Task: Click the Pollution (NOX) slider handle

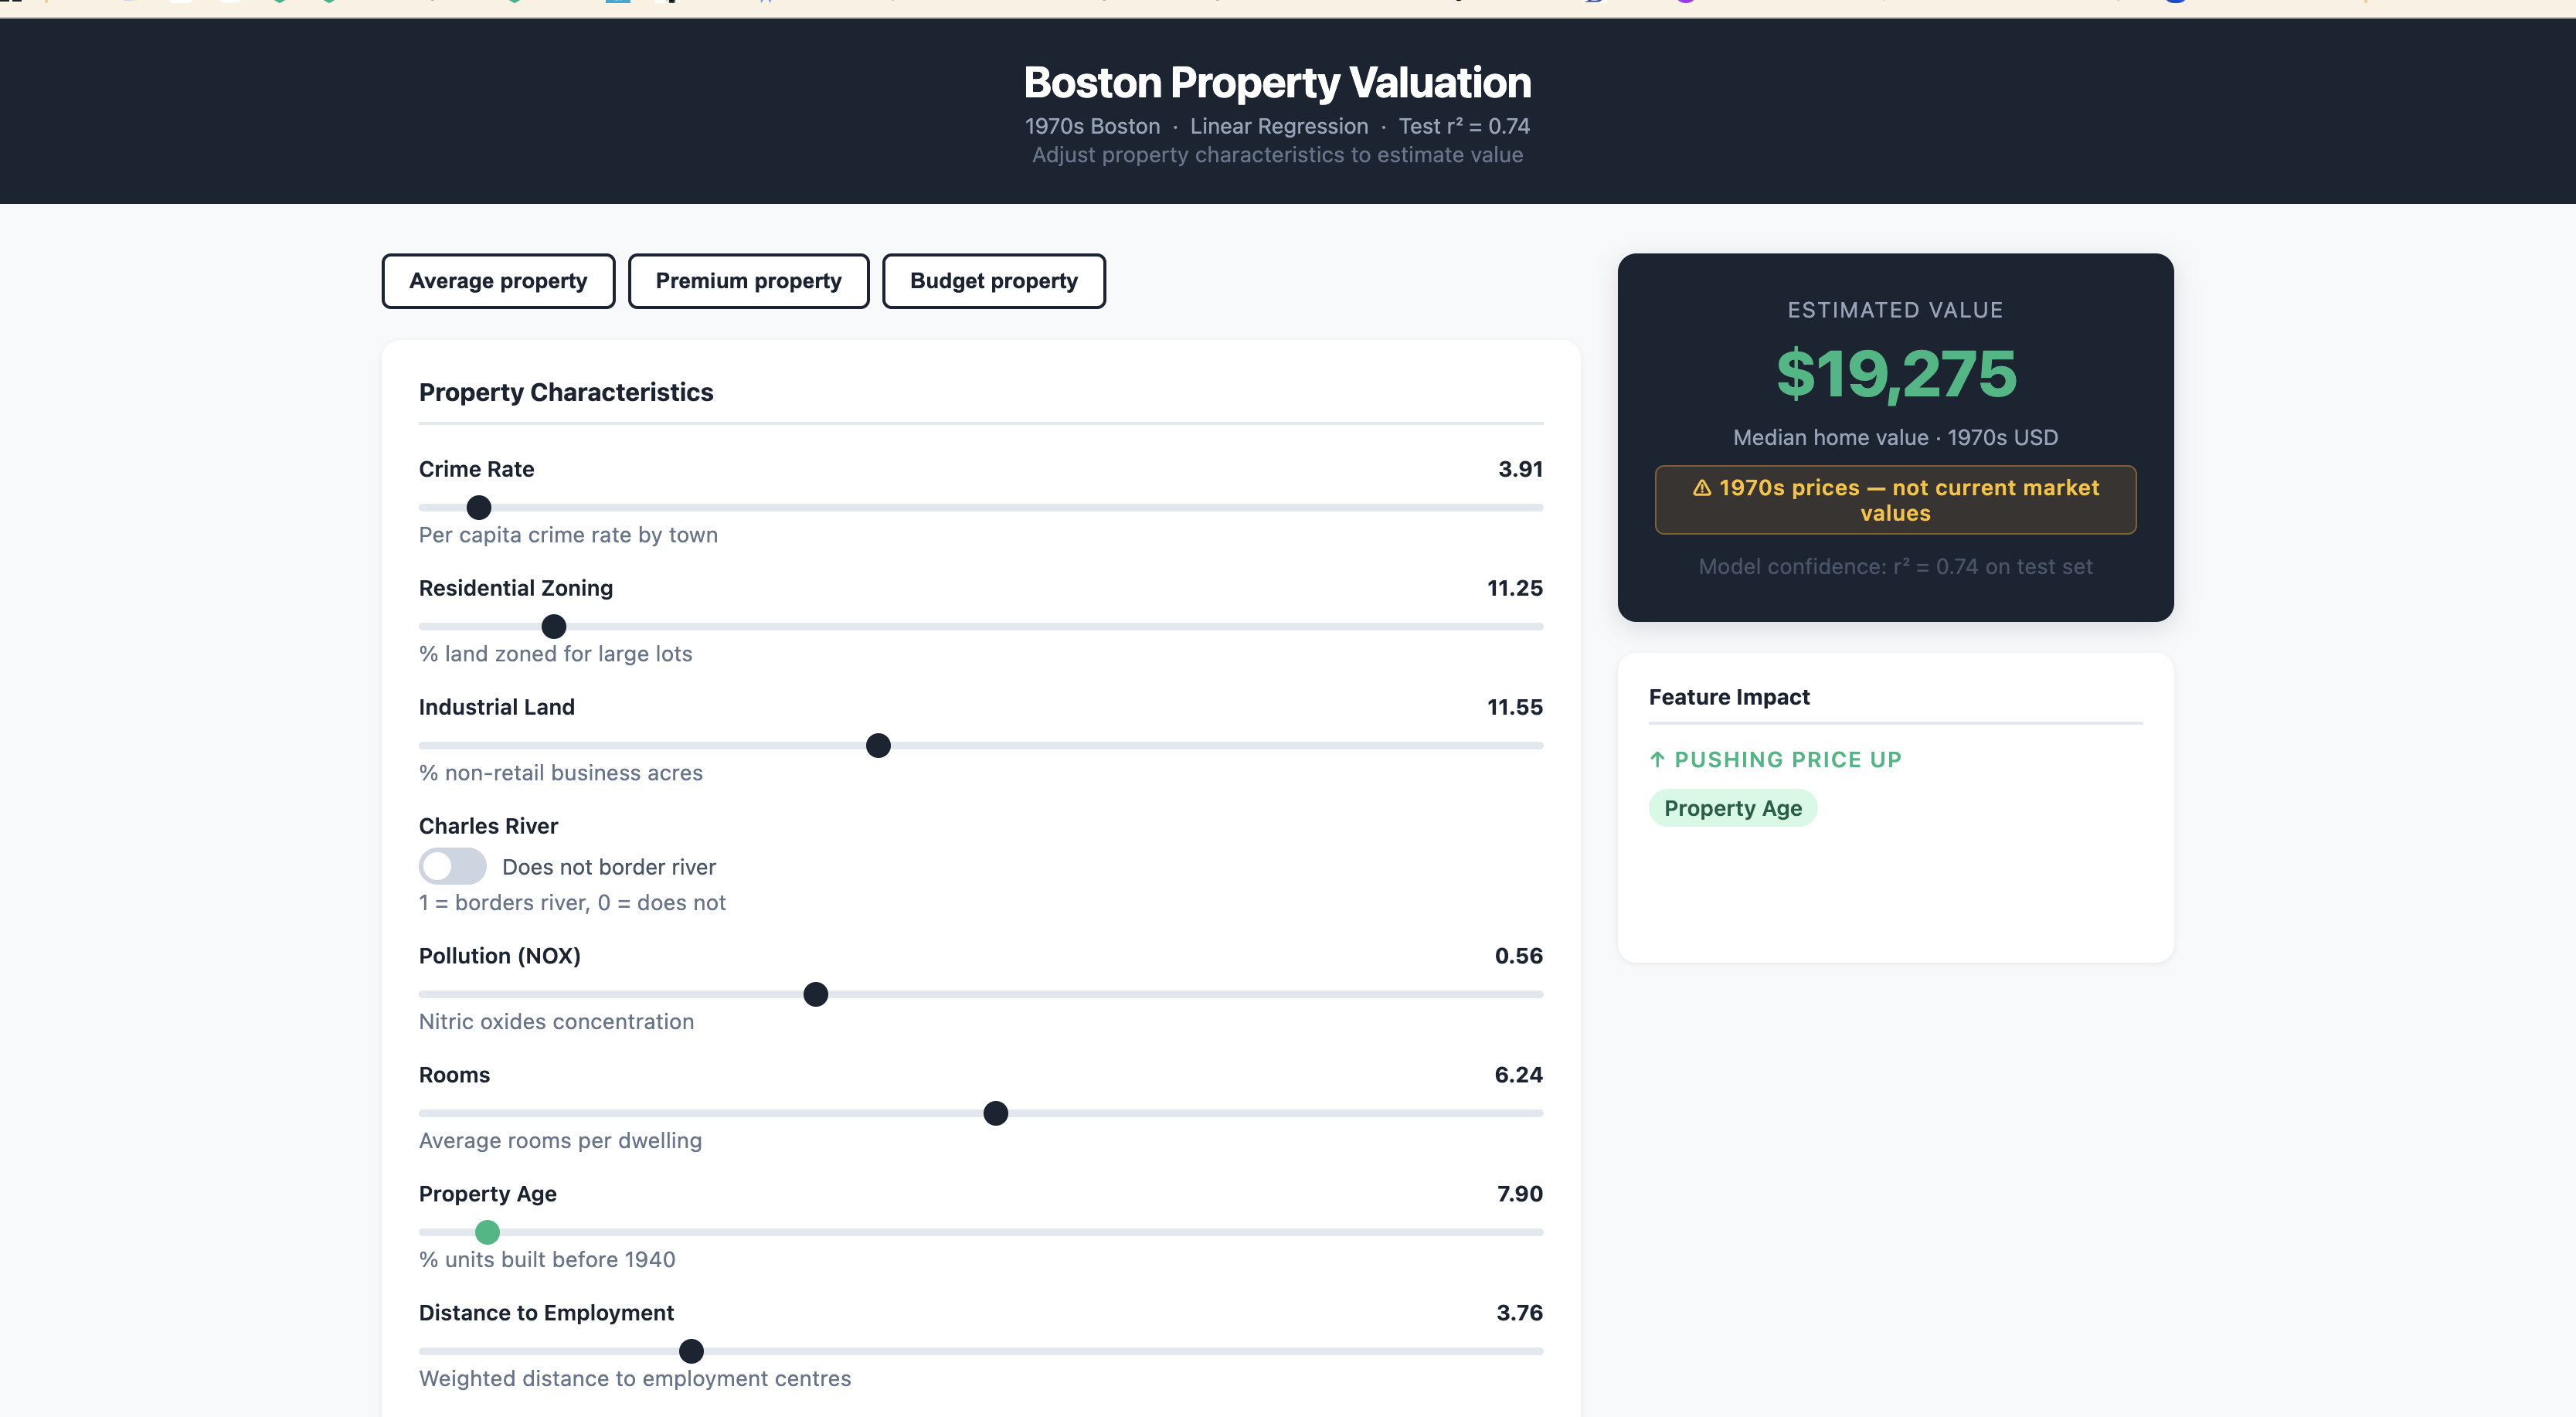Action: click(x=816, y=995)
